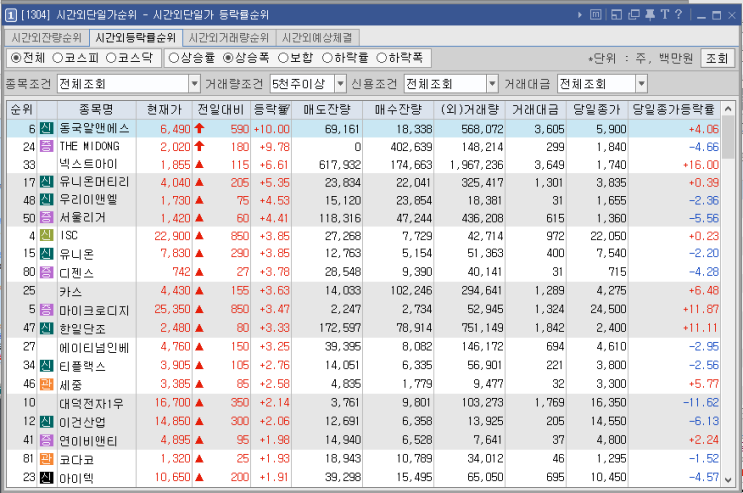Viewport: 743px width, 493px height.
Task: Click the scrollbar up arrow
Action: pyautogui.click(x=728, y=110)
